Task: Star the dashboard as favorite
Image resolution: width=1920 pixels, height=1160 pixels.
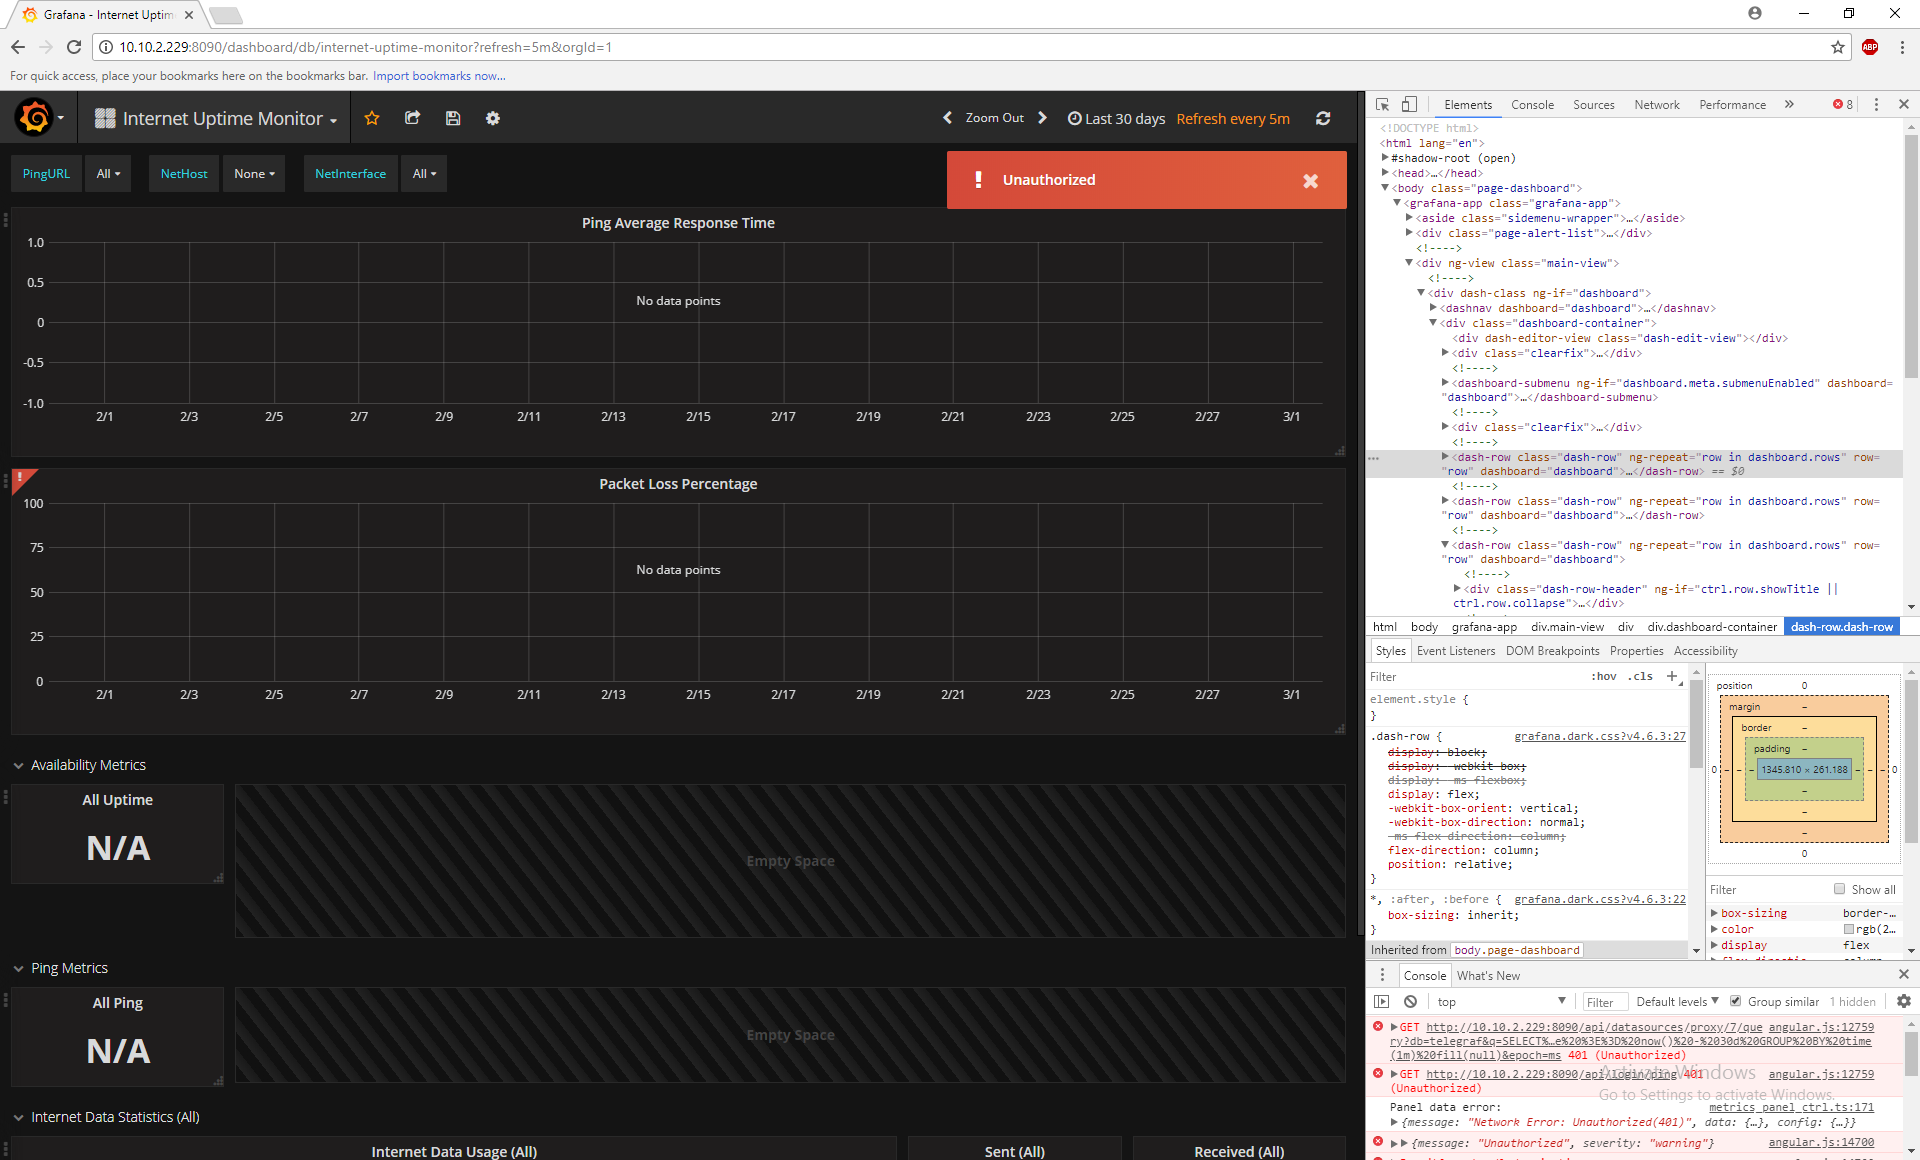Action: (x=372, y=118)
